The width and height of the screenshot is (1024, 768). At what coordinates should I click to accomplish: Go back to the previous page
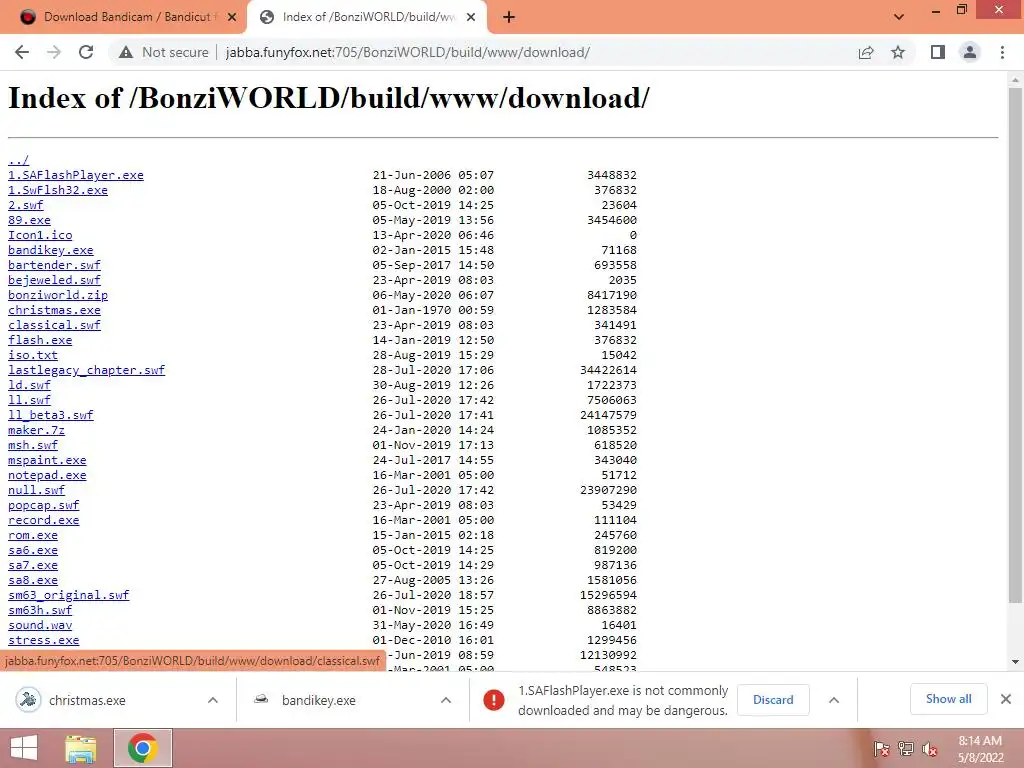pos(22,52)
